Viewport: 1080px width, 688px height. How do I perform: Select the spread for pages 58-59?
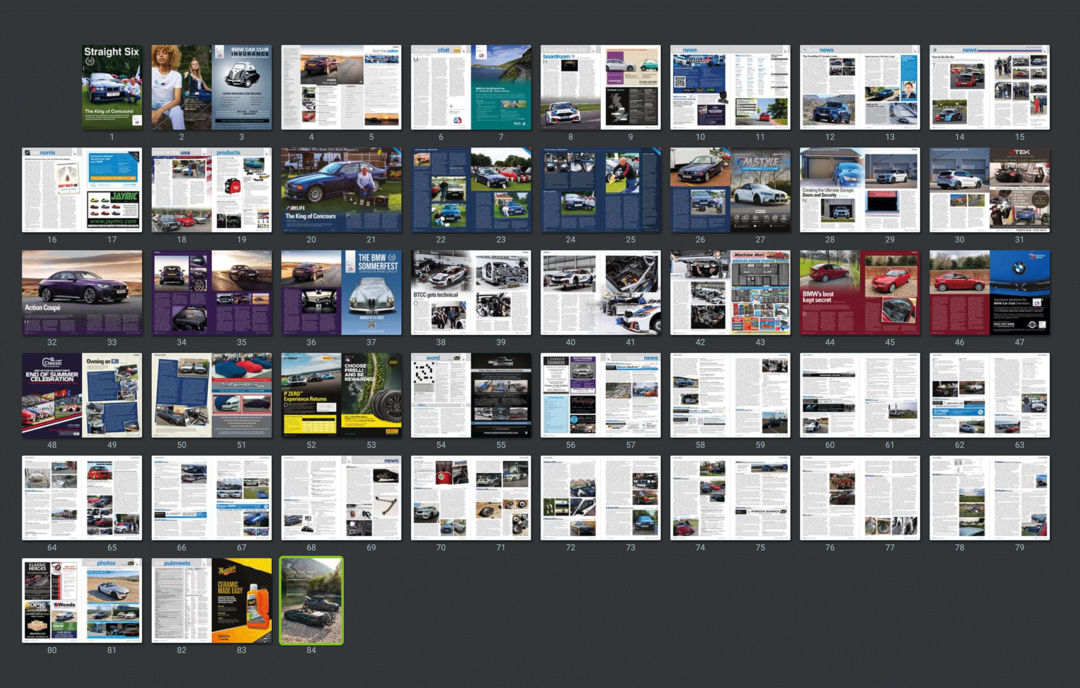pyautogui.click(x=730, y=395)
